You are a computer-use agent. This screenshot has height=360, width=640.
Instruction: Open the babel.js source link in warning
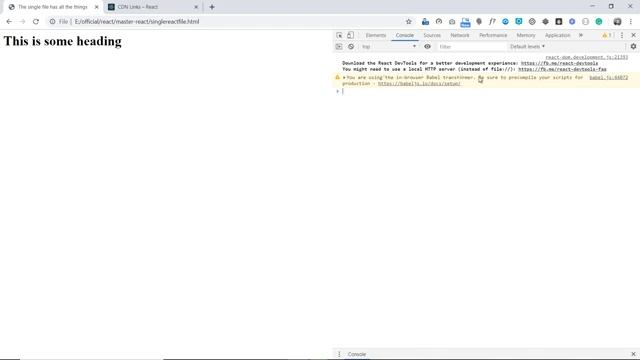609,78
